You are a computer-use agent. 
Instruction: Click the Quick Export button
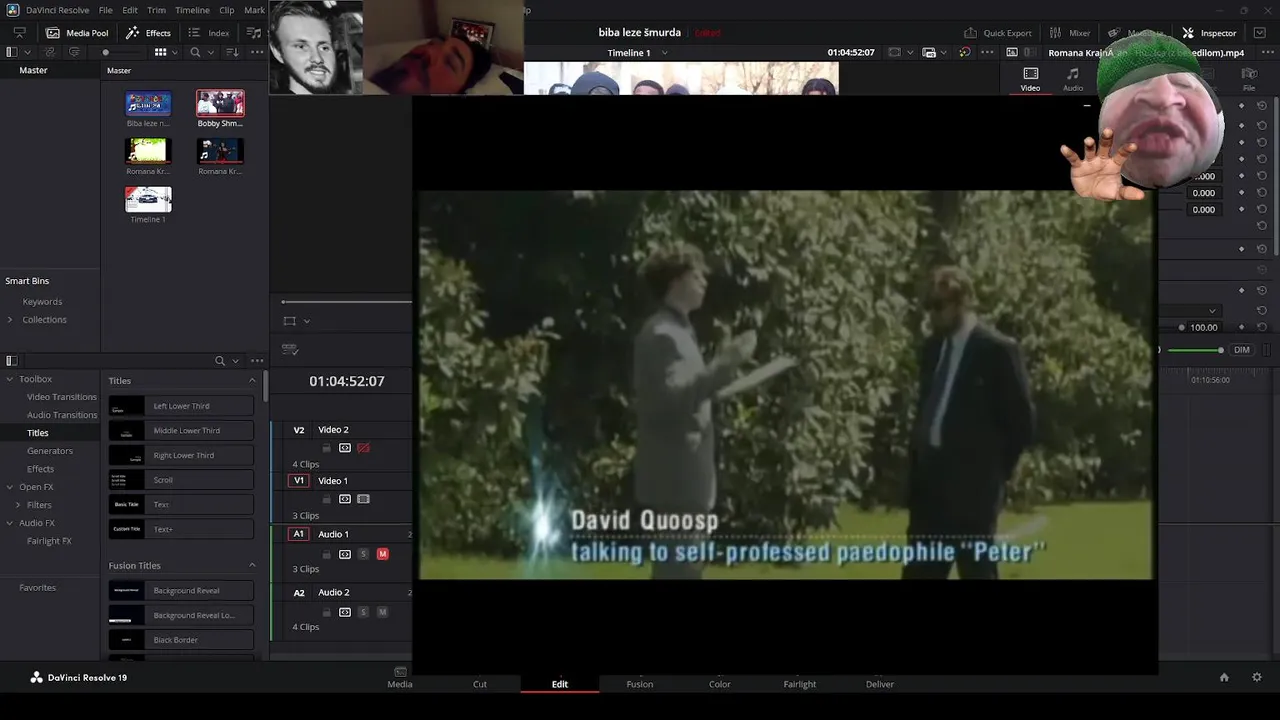tap(997, 33)
